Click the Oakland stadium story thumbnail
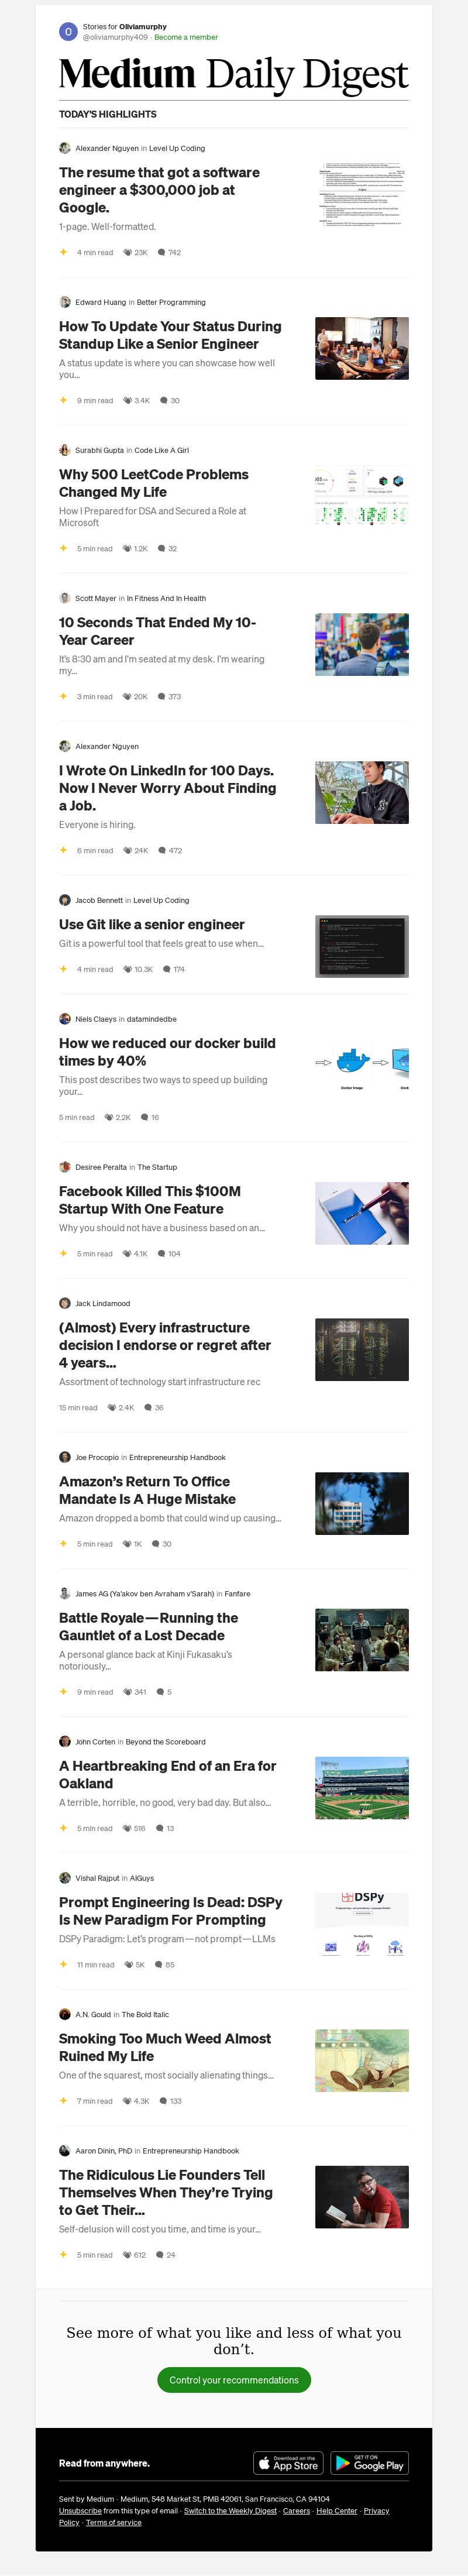 (x=362, y=1788)
